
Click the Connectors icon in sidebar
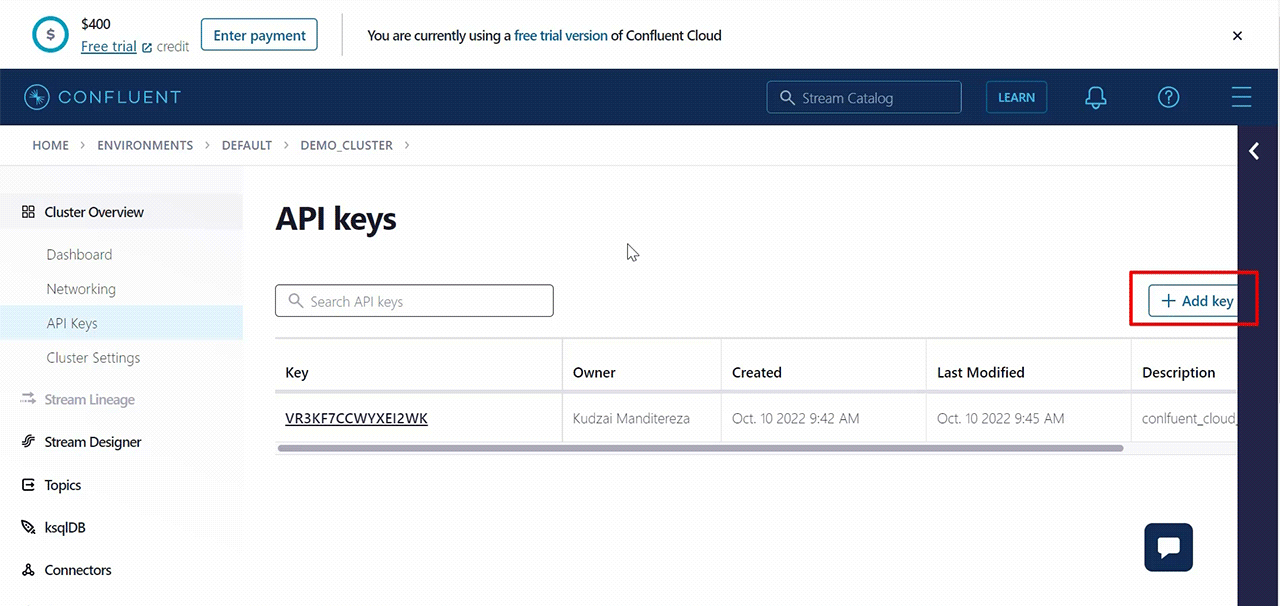click(28, 570)
